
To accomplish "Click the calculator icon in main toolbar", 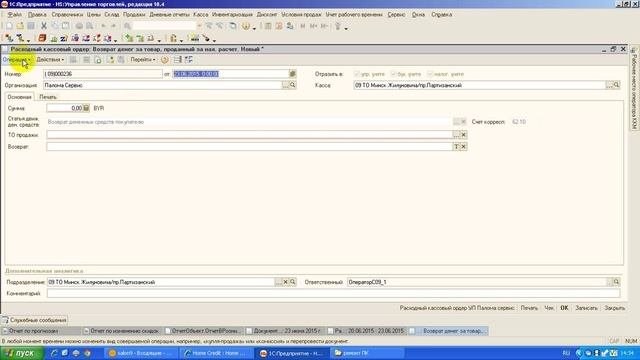I will point(268,26).
